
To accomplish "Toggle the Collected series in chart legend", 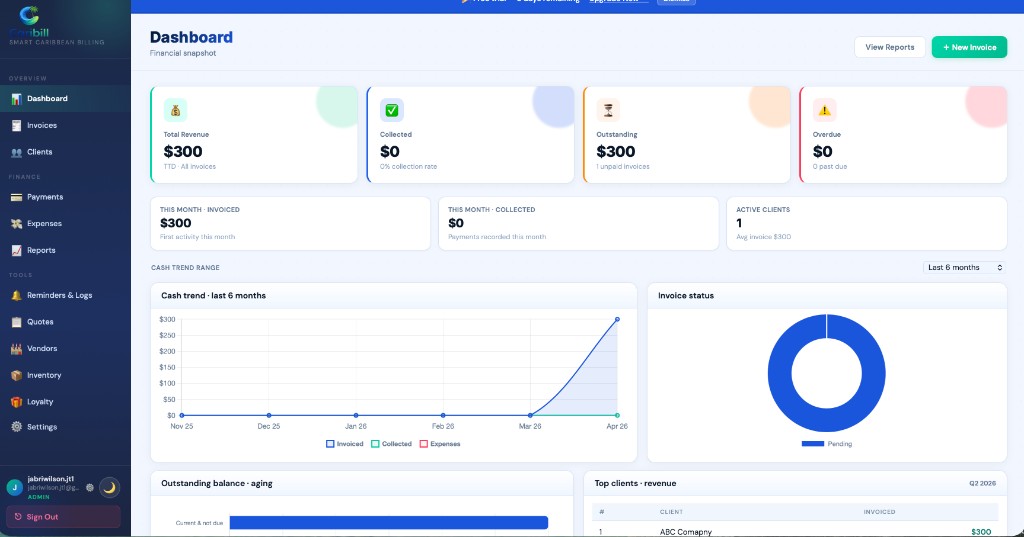I will [x=391, y=444].
